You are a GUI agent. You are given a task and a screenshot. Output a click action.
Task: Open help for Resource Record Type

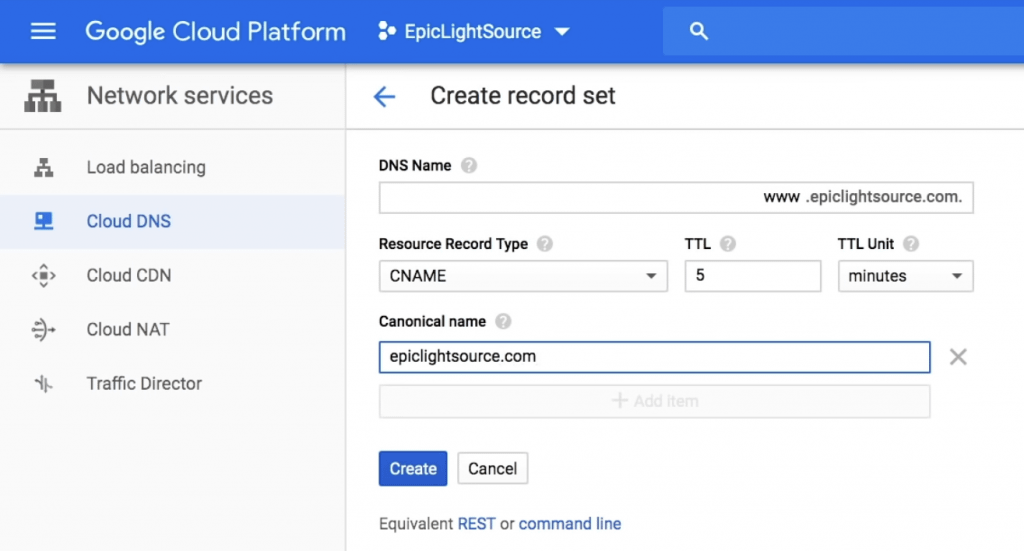pyautogui.click(x=544, y=244)
